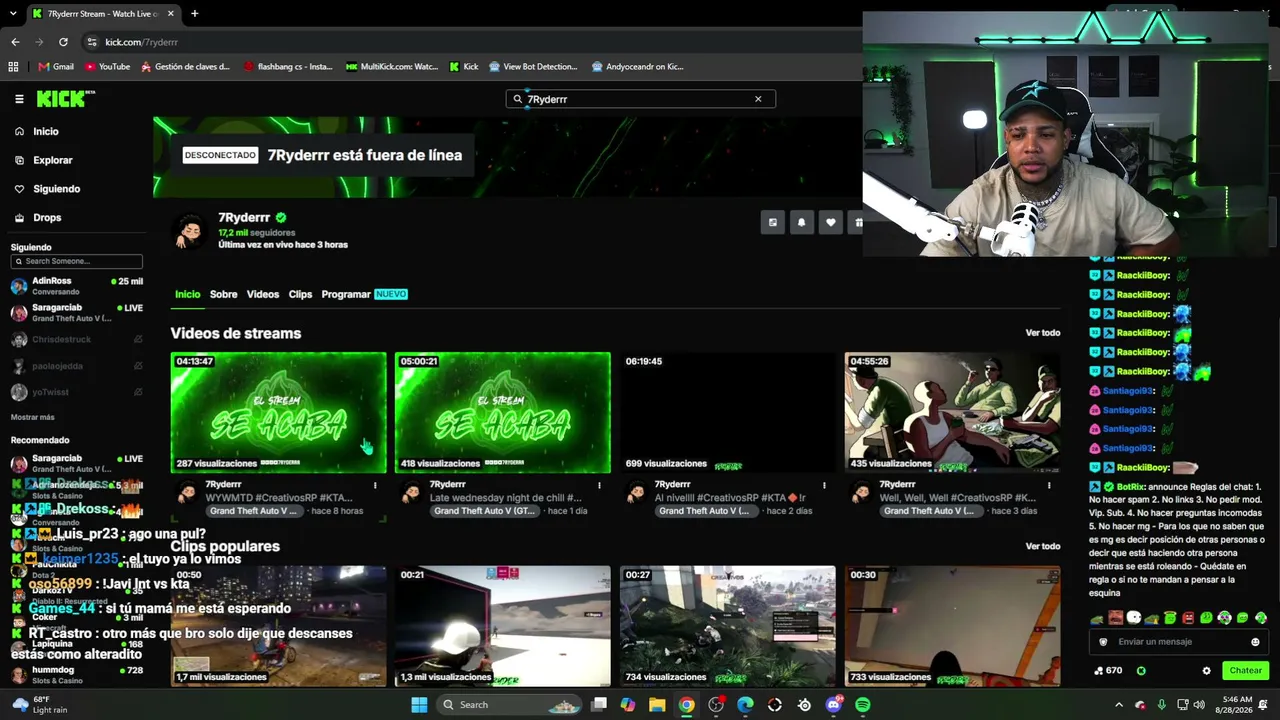Click the square icon left of the bell
1280x720 pixels.
click(x=772, y=223)
